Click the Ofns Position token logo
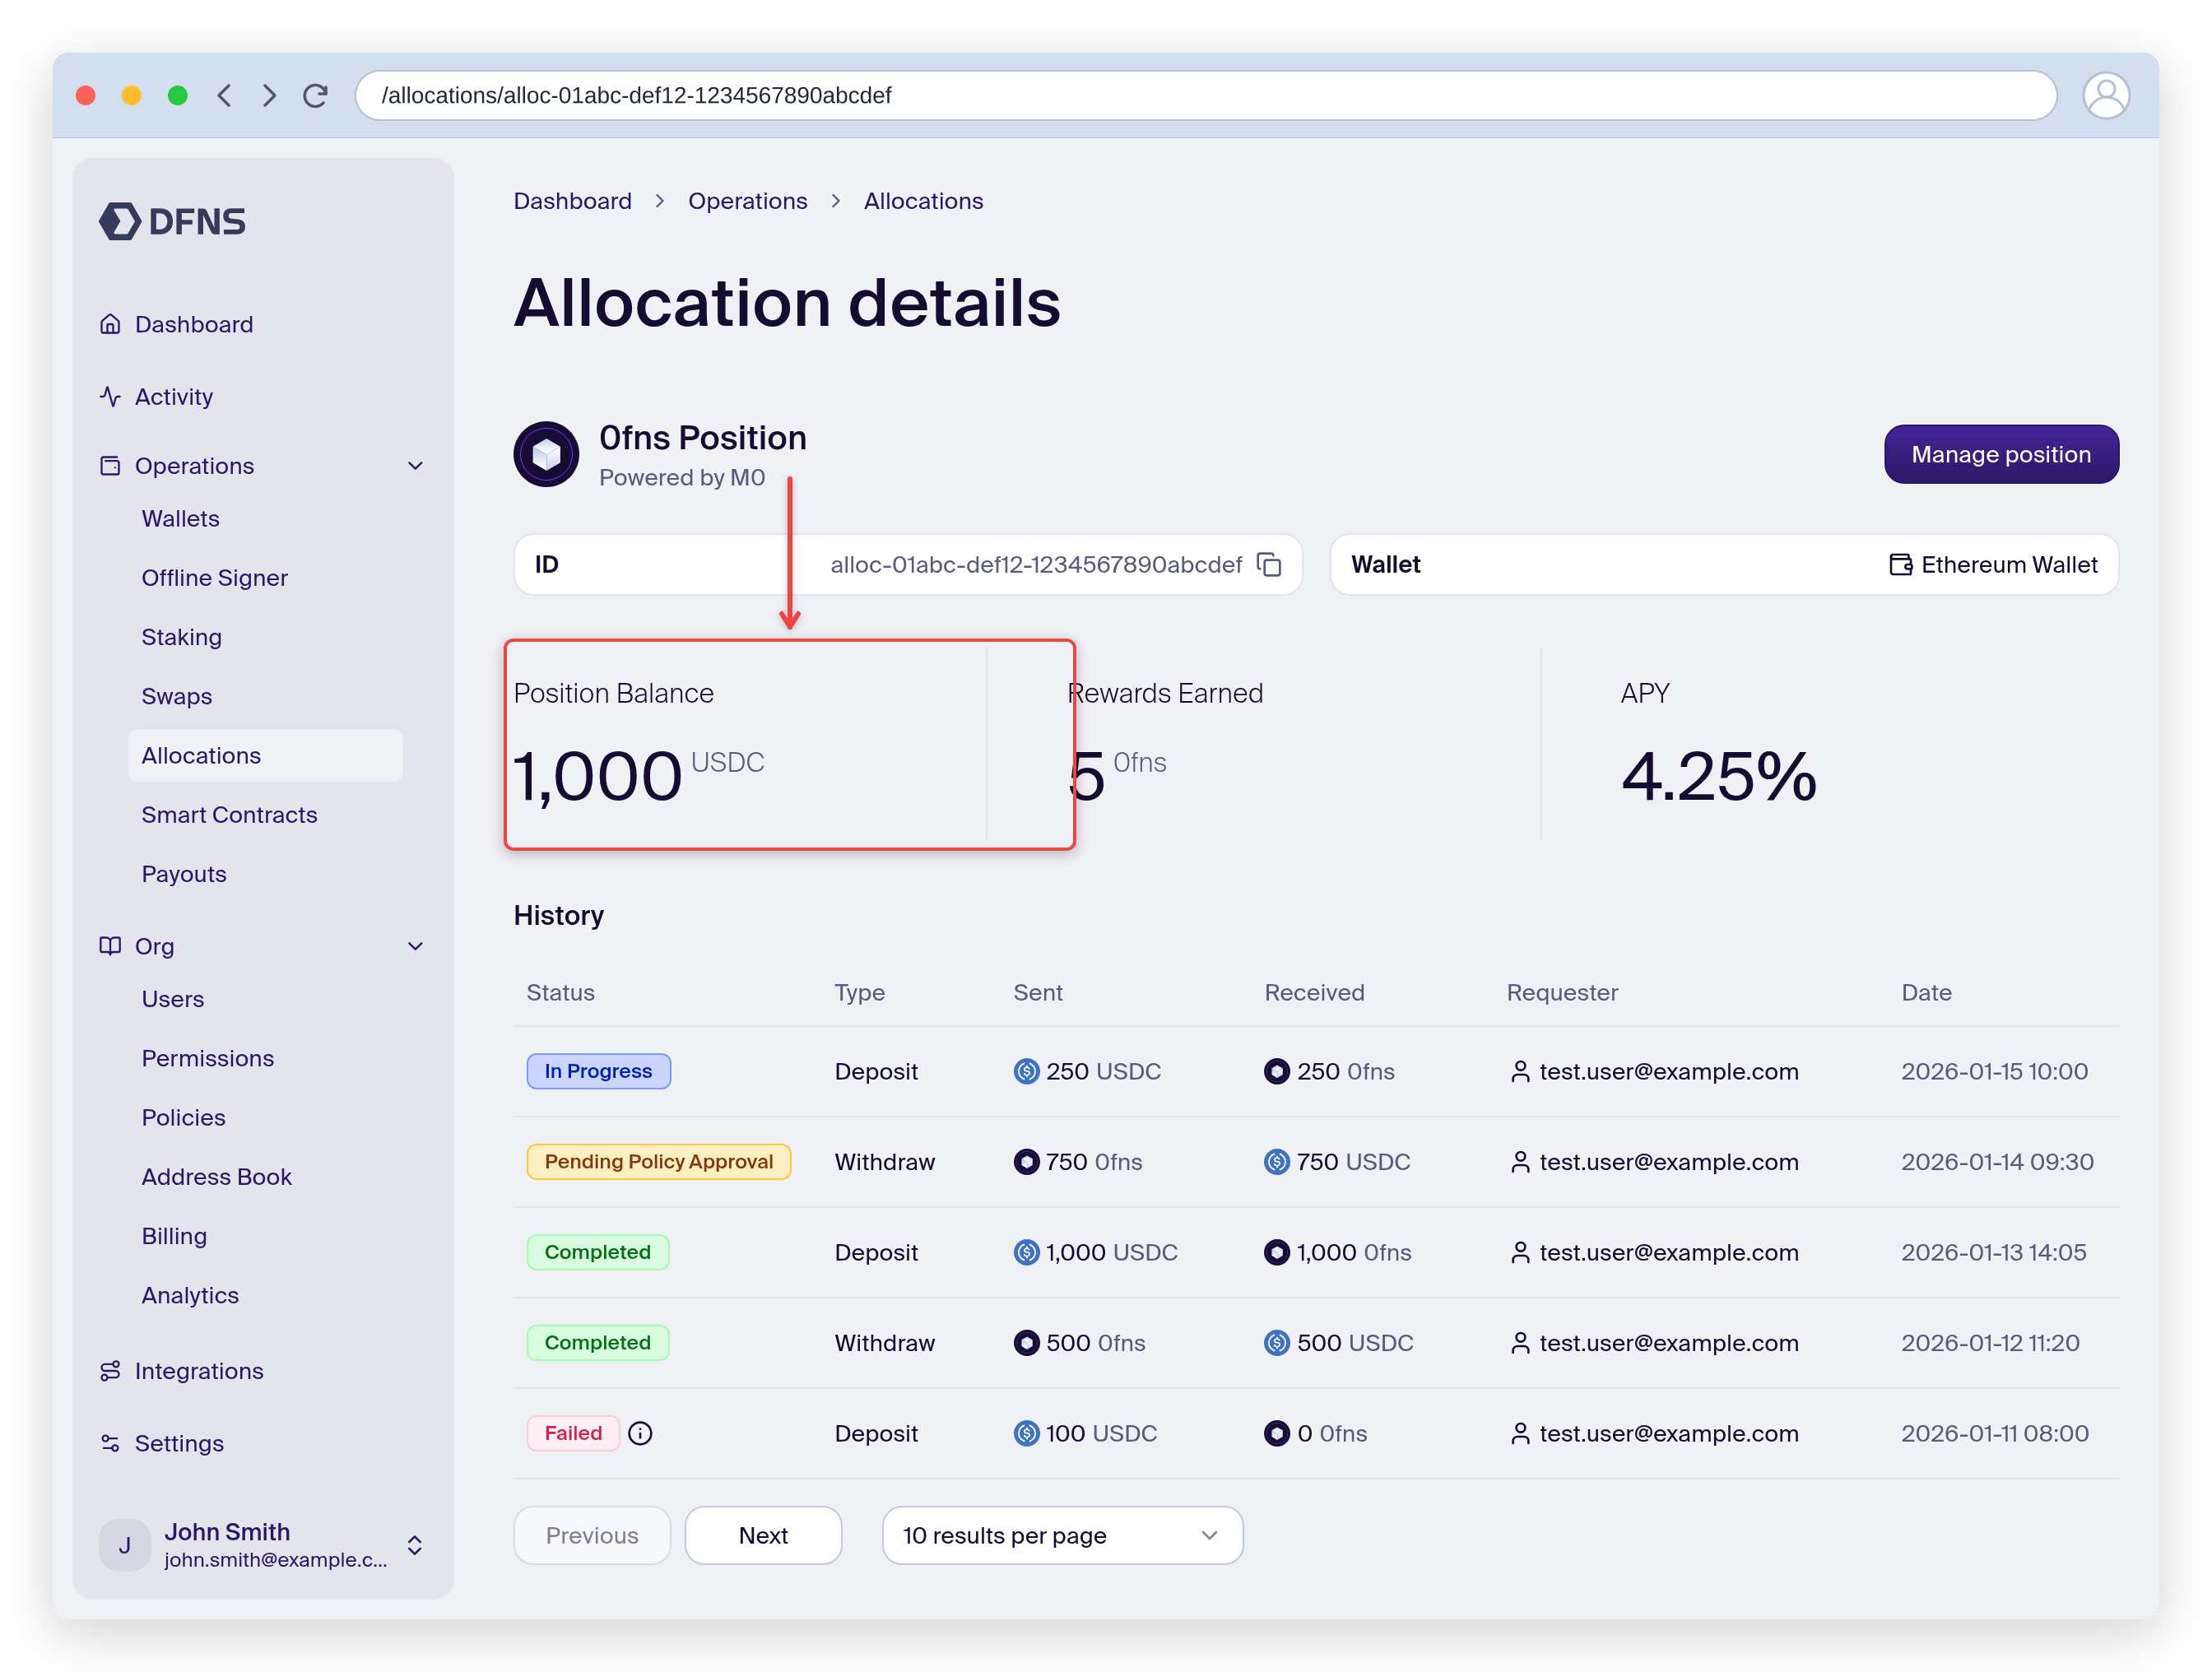 tap(546, 454)
